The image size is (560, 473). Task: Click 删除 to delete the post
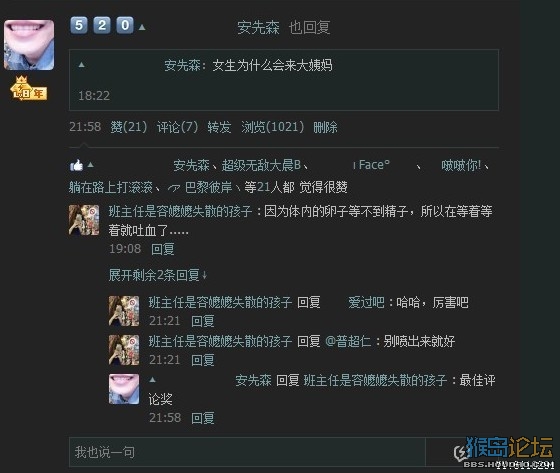pyautogui.click(x=325, y=127)
